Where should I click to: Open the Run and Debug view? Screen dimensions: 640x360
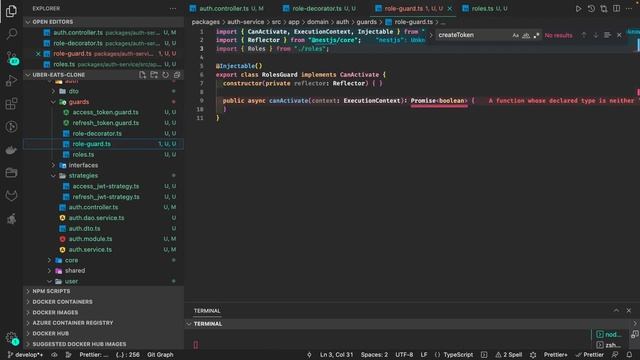pyautogui.click(x=11, y=81)
